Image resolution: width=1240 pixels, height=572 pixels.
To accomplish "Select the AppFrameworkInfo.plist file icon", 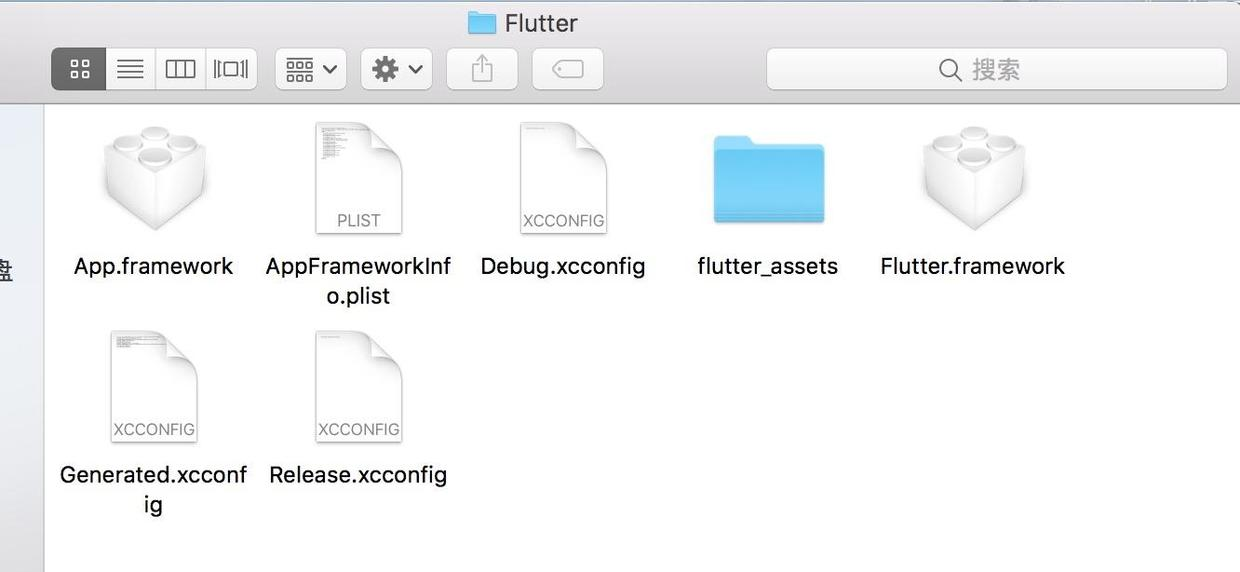I will coord(358,178).
